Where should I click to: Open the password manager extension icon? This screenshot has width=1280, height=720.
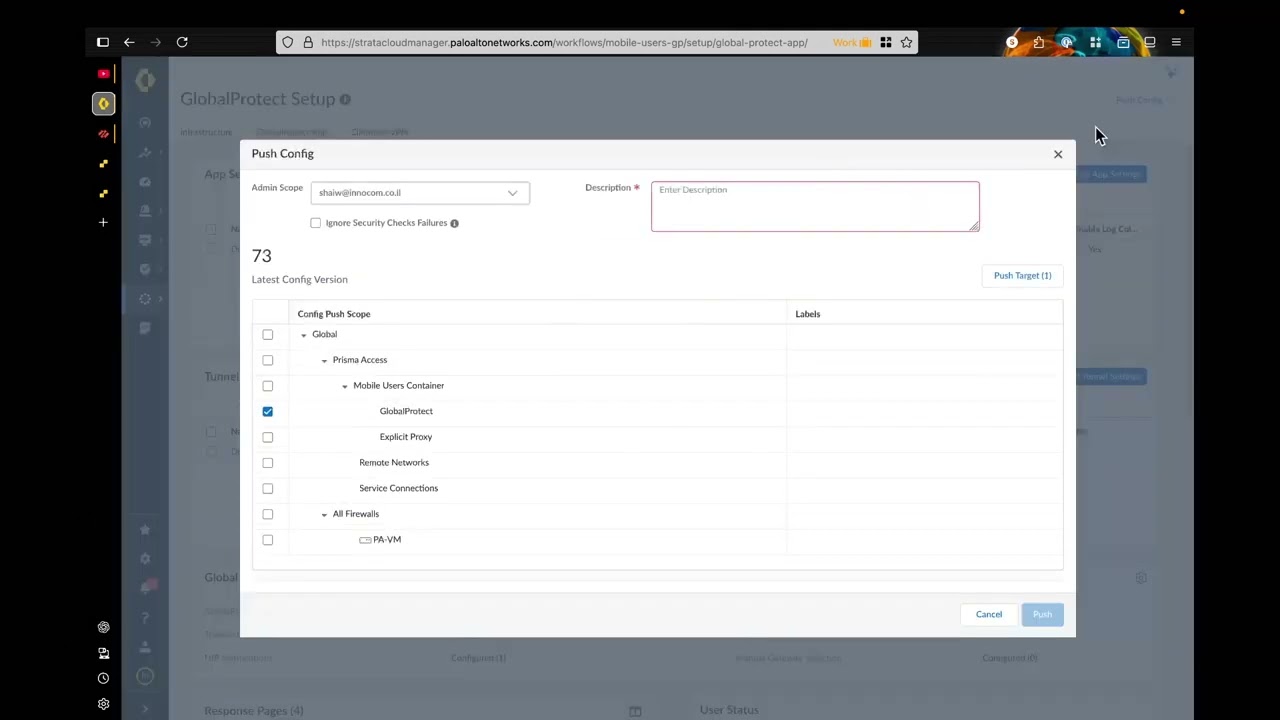1067,42
